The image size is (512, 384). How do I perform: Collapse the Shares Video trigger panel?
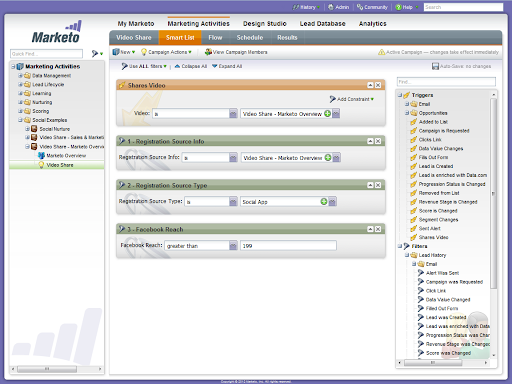click(x=370, y=85)
